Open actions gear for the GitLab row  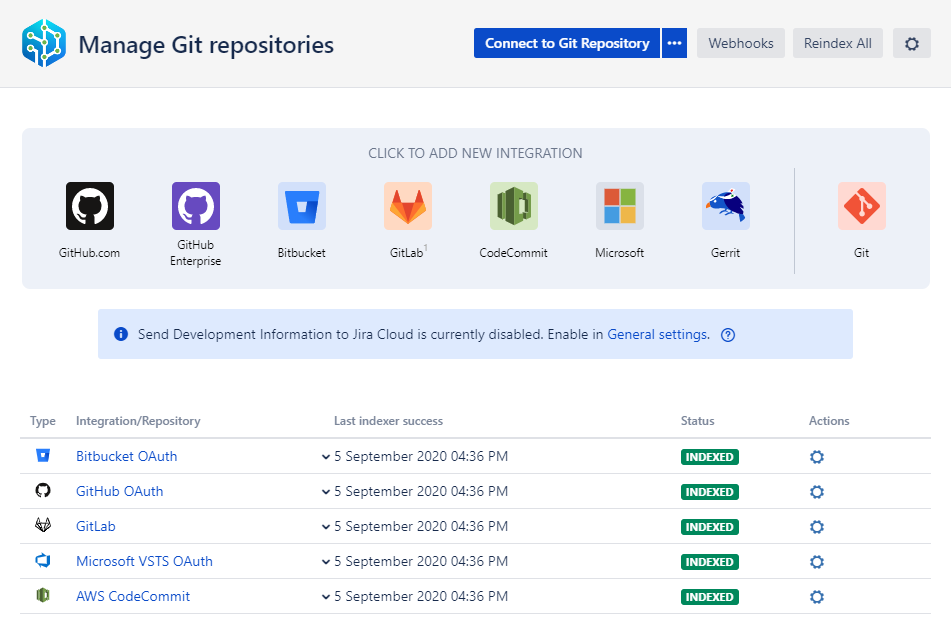(x=817, y=527)
